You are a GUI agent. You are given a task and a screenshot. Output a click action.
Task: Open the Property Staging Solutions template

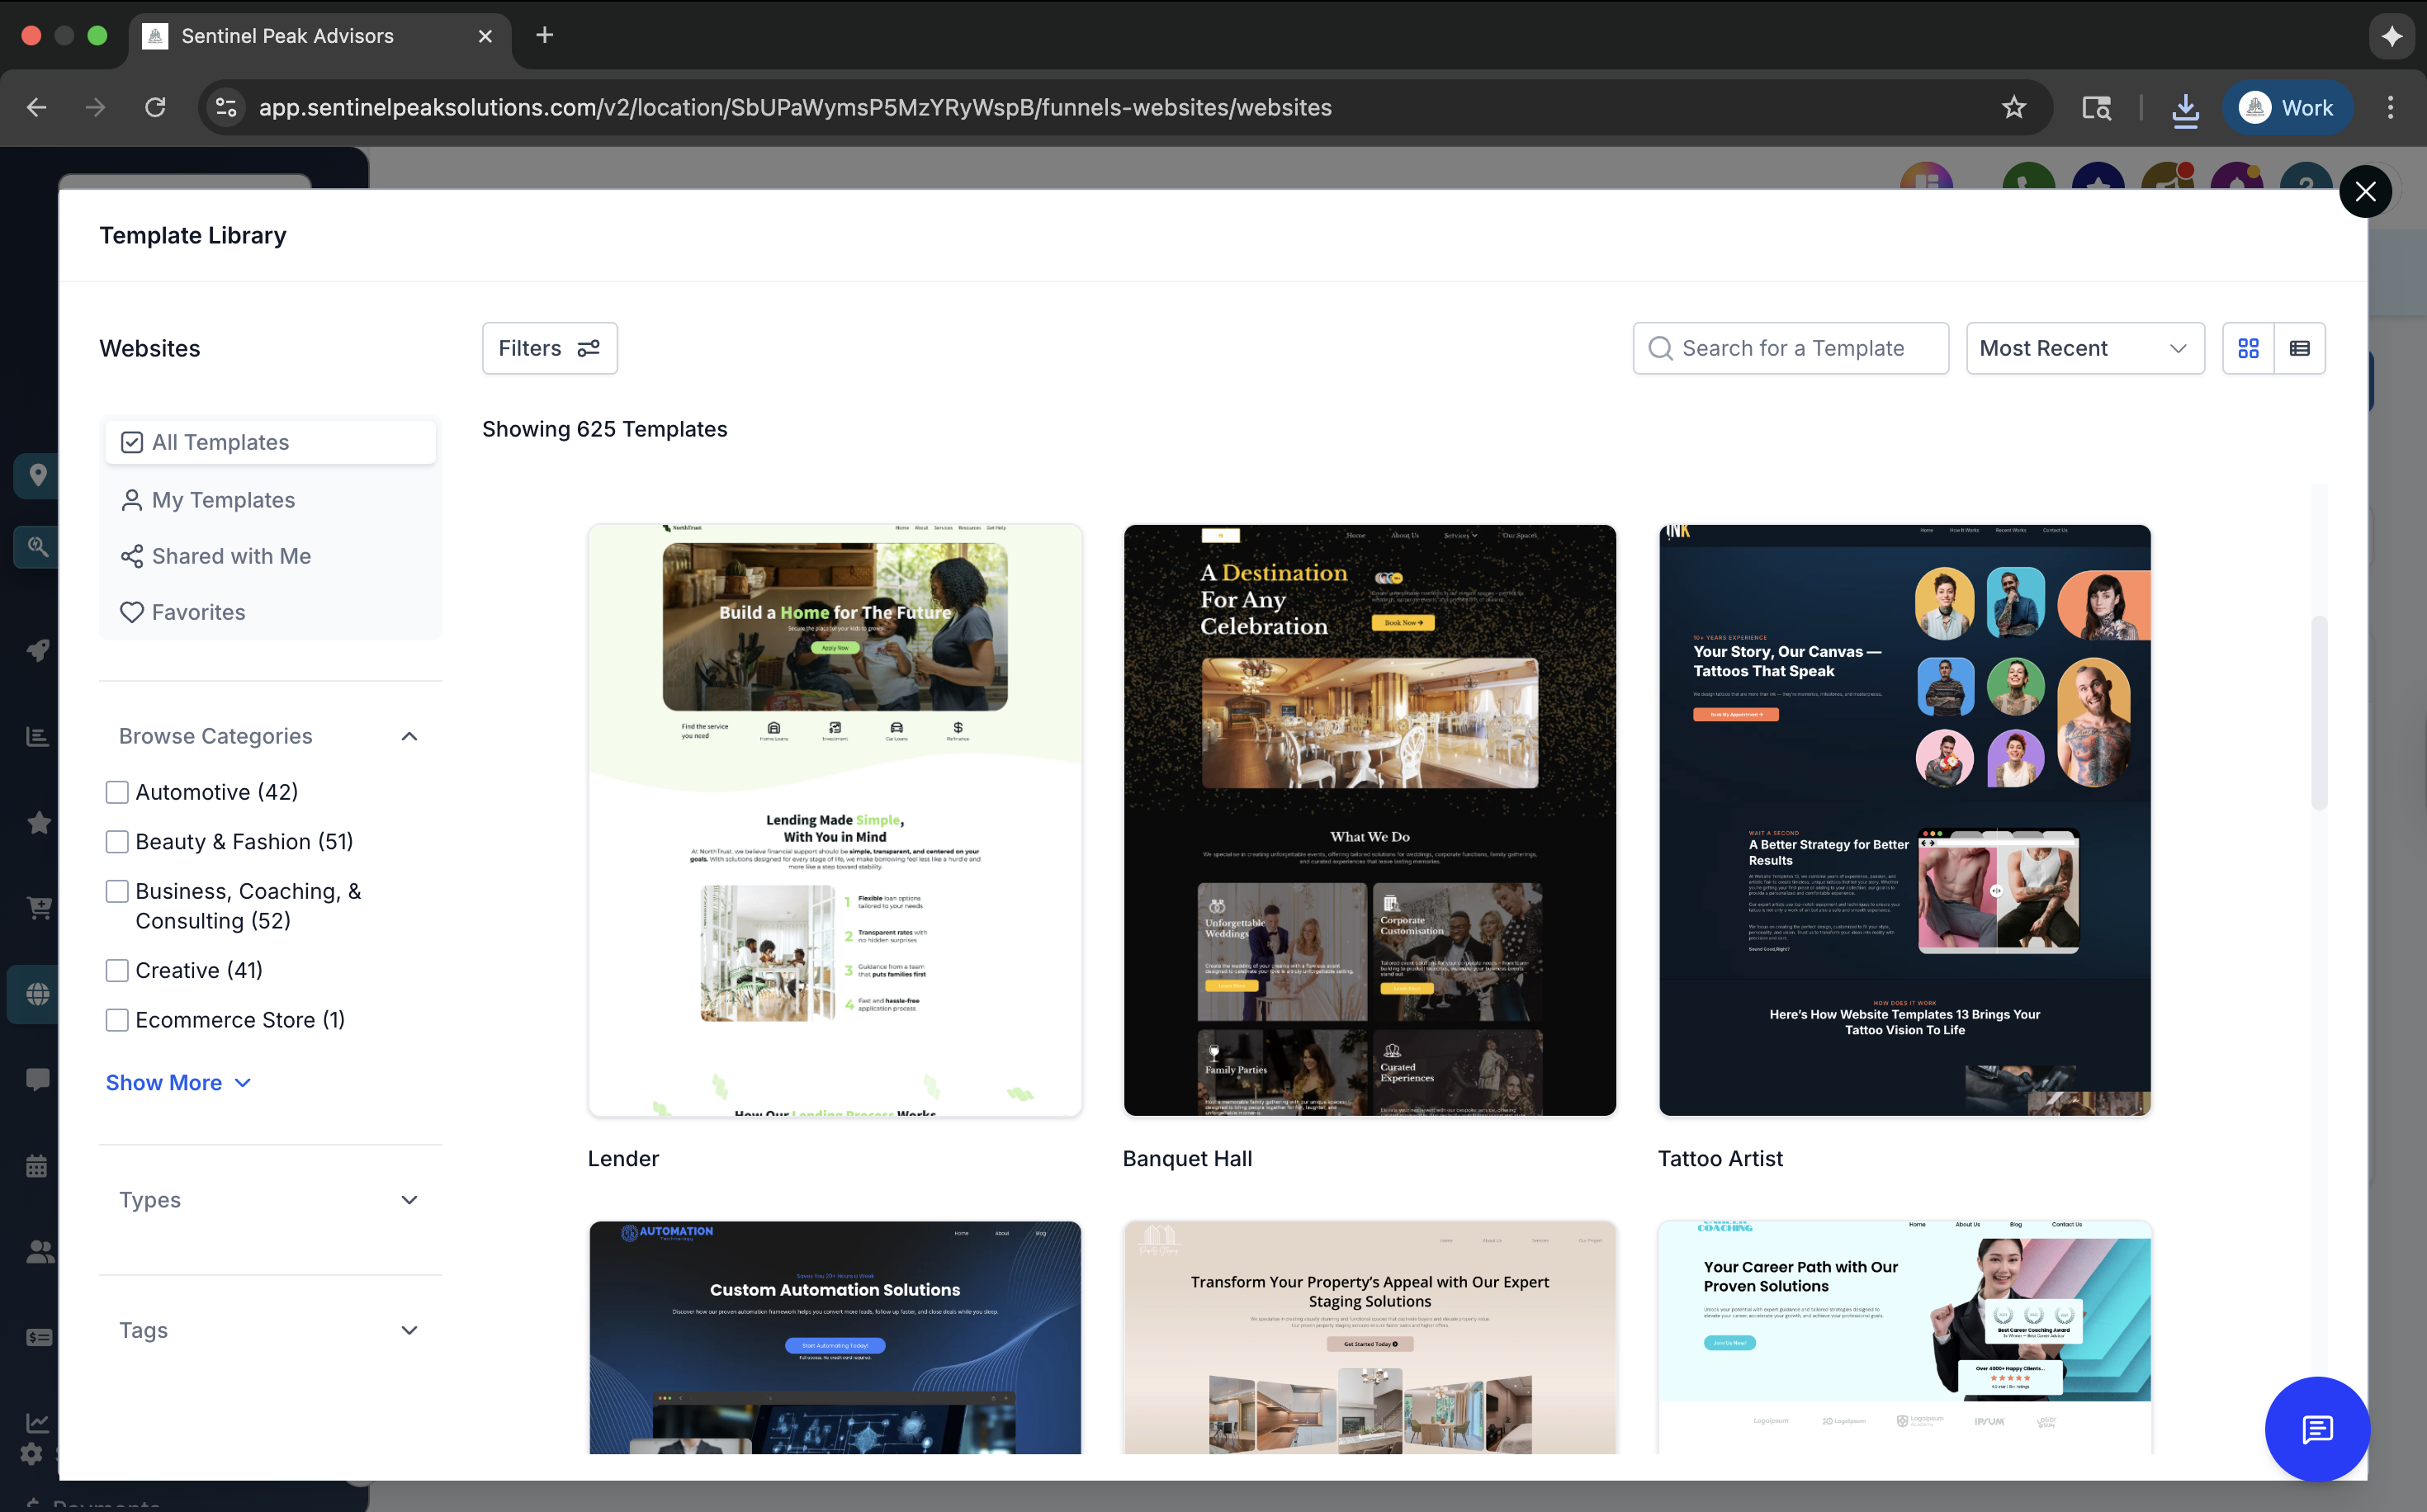1369,1337
